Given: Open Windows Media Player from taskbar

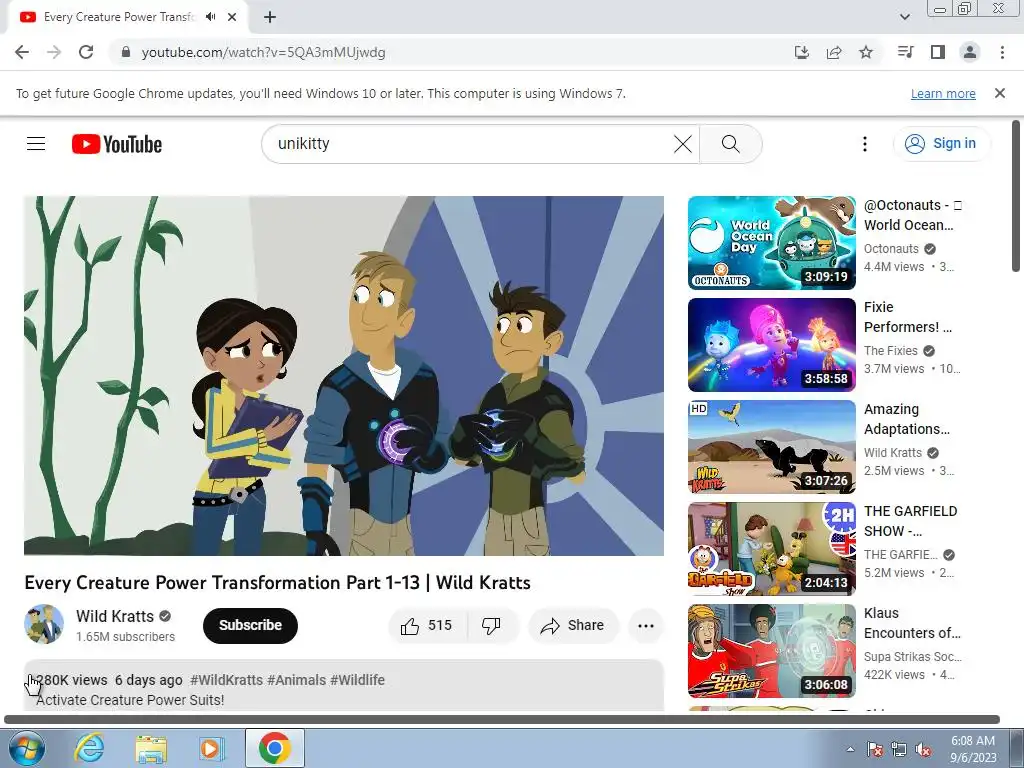Looking at the screenshot, I should (x=212, y=748).
